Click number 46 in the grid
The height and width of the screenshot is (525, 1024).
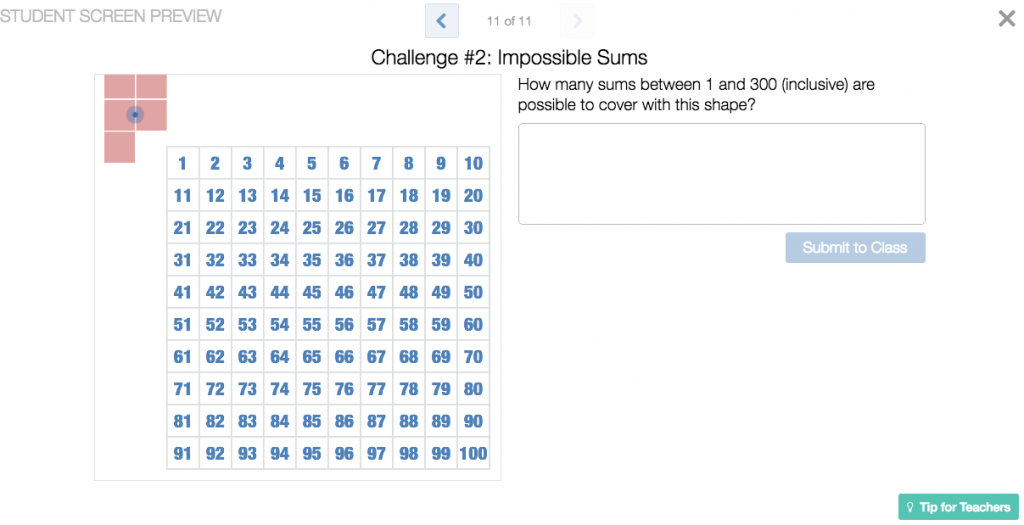pos(344,292)
